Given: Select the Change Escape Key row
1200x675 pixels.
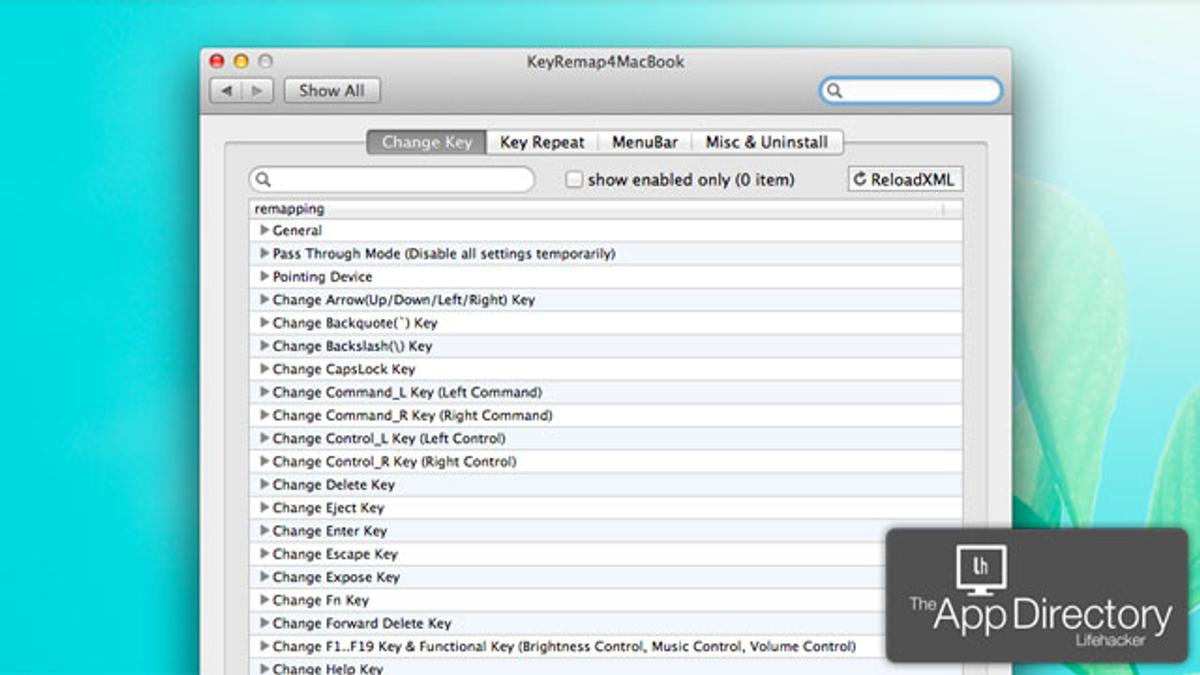Looking at the screenshot, I should coord(335,554).
